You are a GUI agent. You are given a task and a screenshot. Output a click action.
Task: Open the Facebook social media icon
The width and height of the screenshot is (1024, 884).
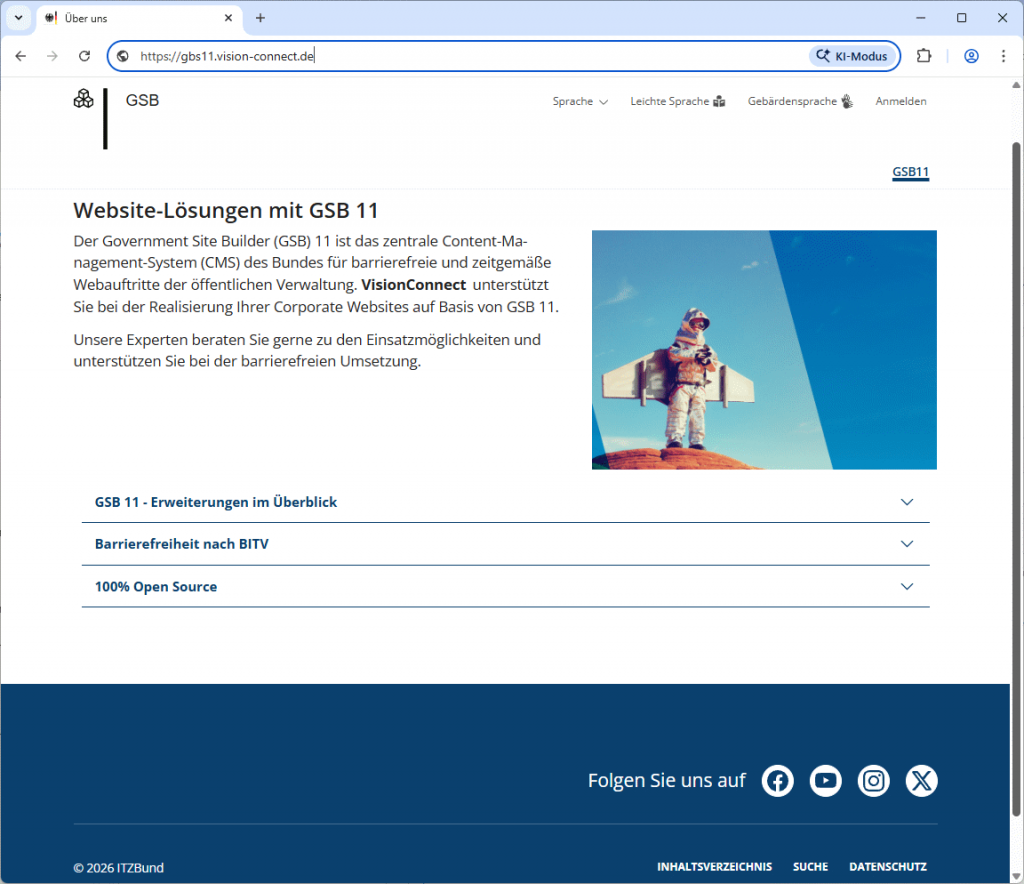coord(777,780)
